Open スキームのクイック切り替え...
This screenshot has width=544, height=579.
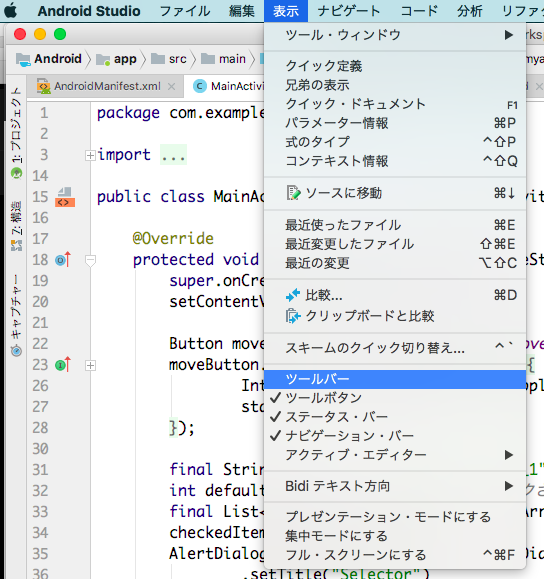(395, 348)
